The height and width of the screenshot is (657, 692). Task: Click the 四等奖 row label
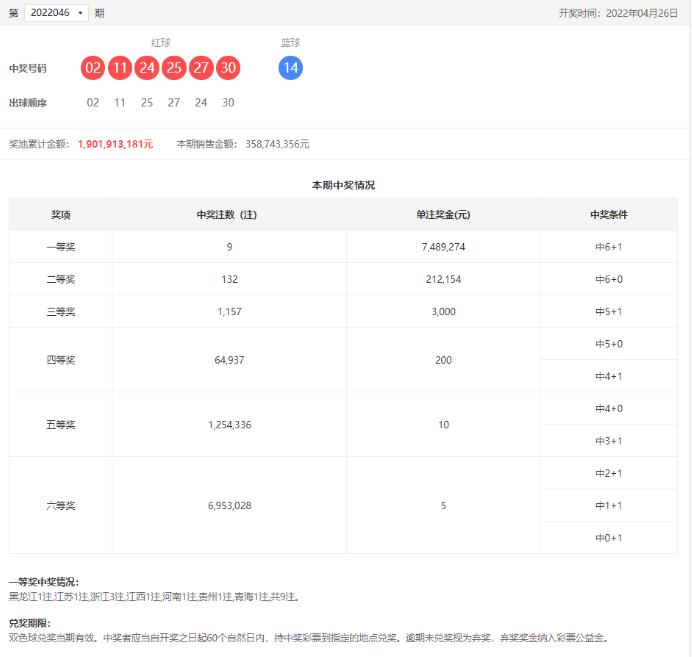60,360
